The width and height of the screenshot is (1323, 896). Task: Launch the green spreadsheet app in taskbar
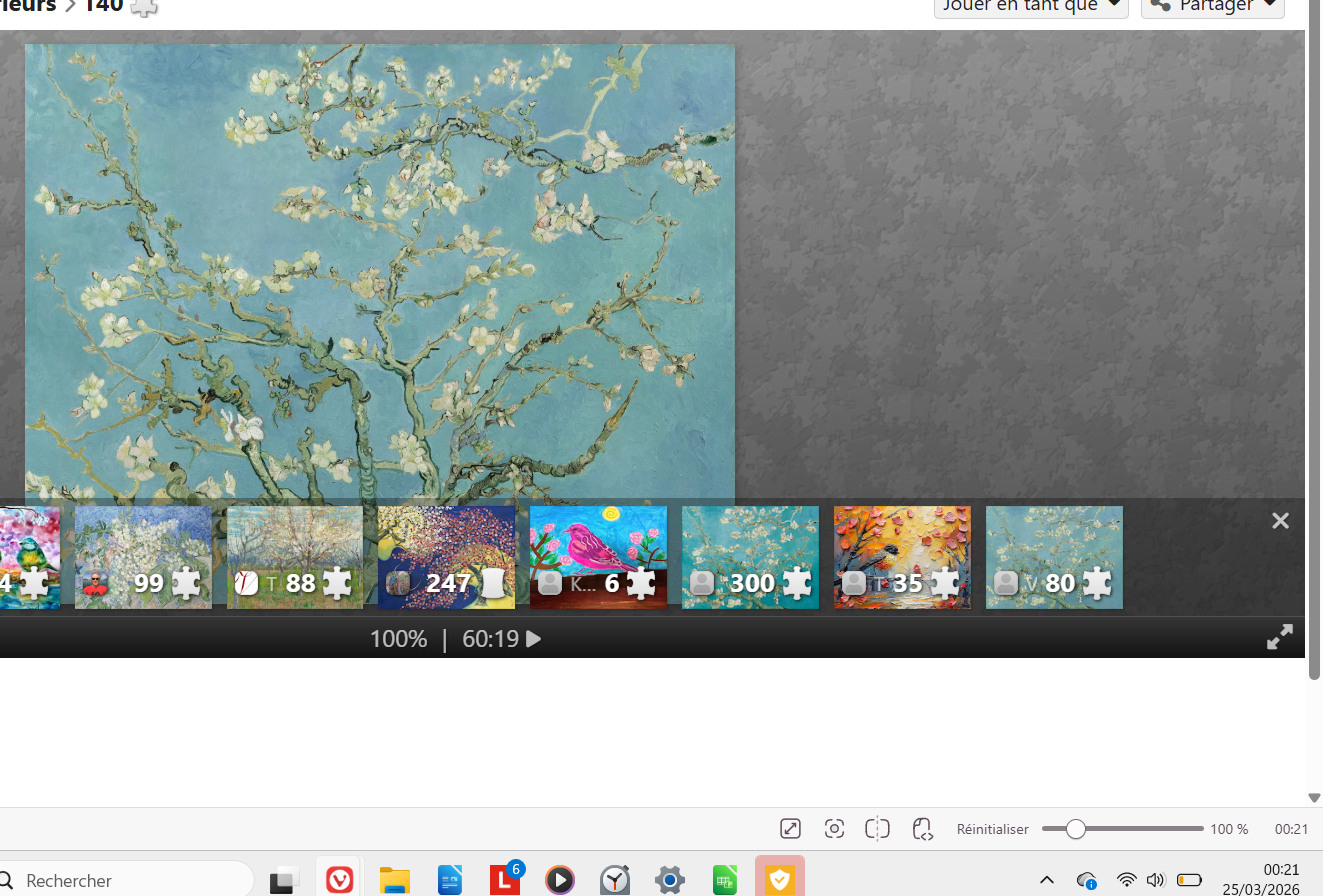725,881
